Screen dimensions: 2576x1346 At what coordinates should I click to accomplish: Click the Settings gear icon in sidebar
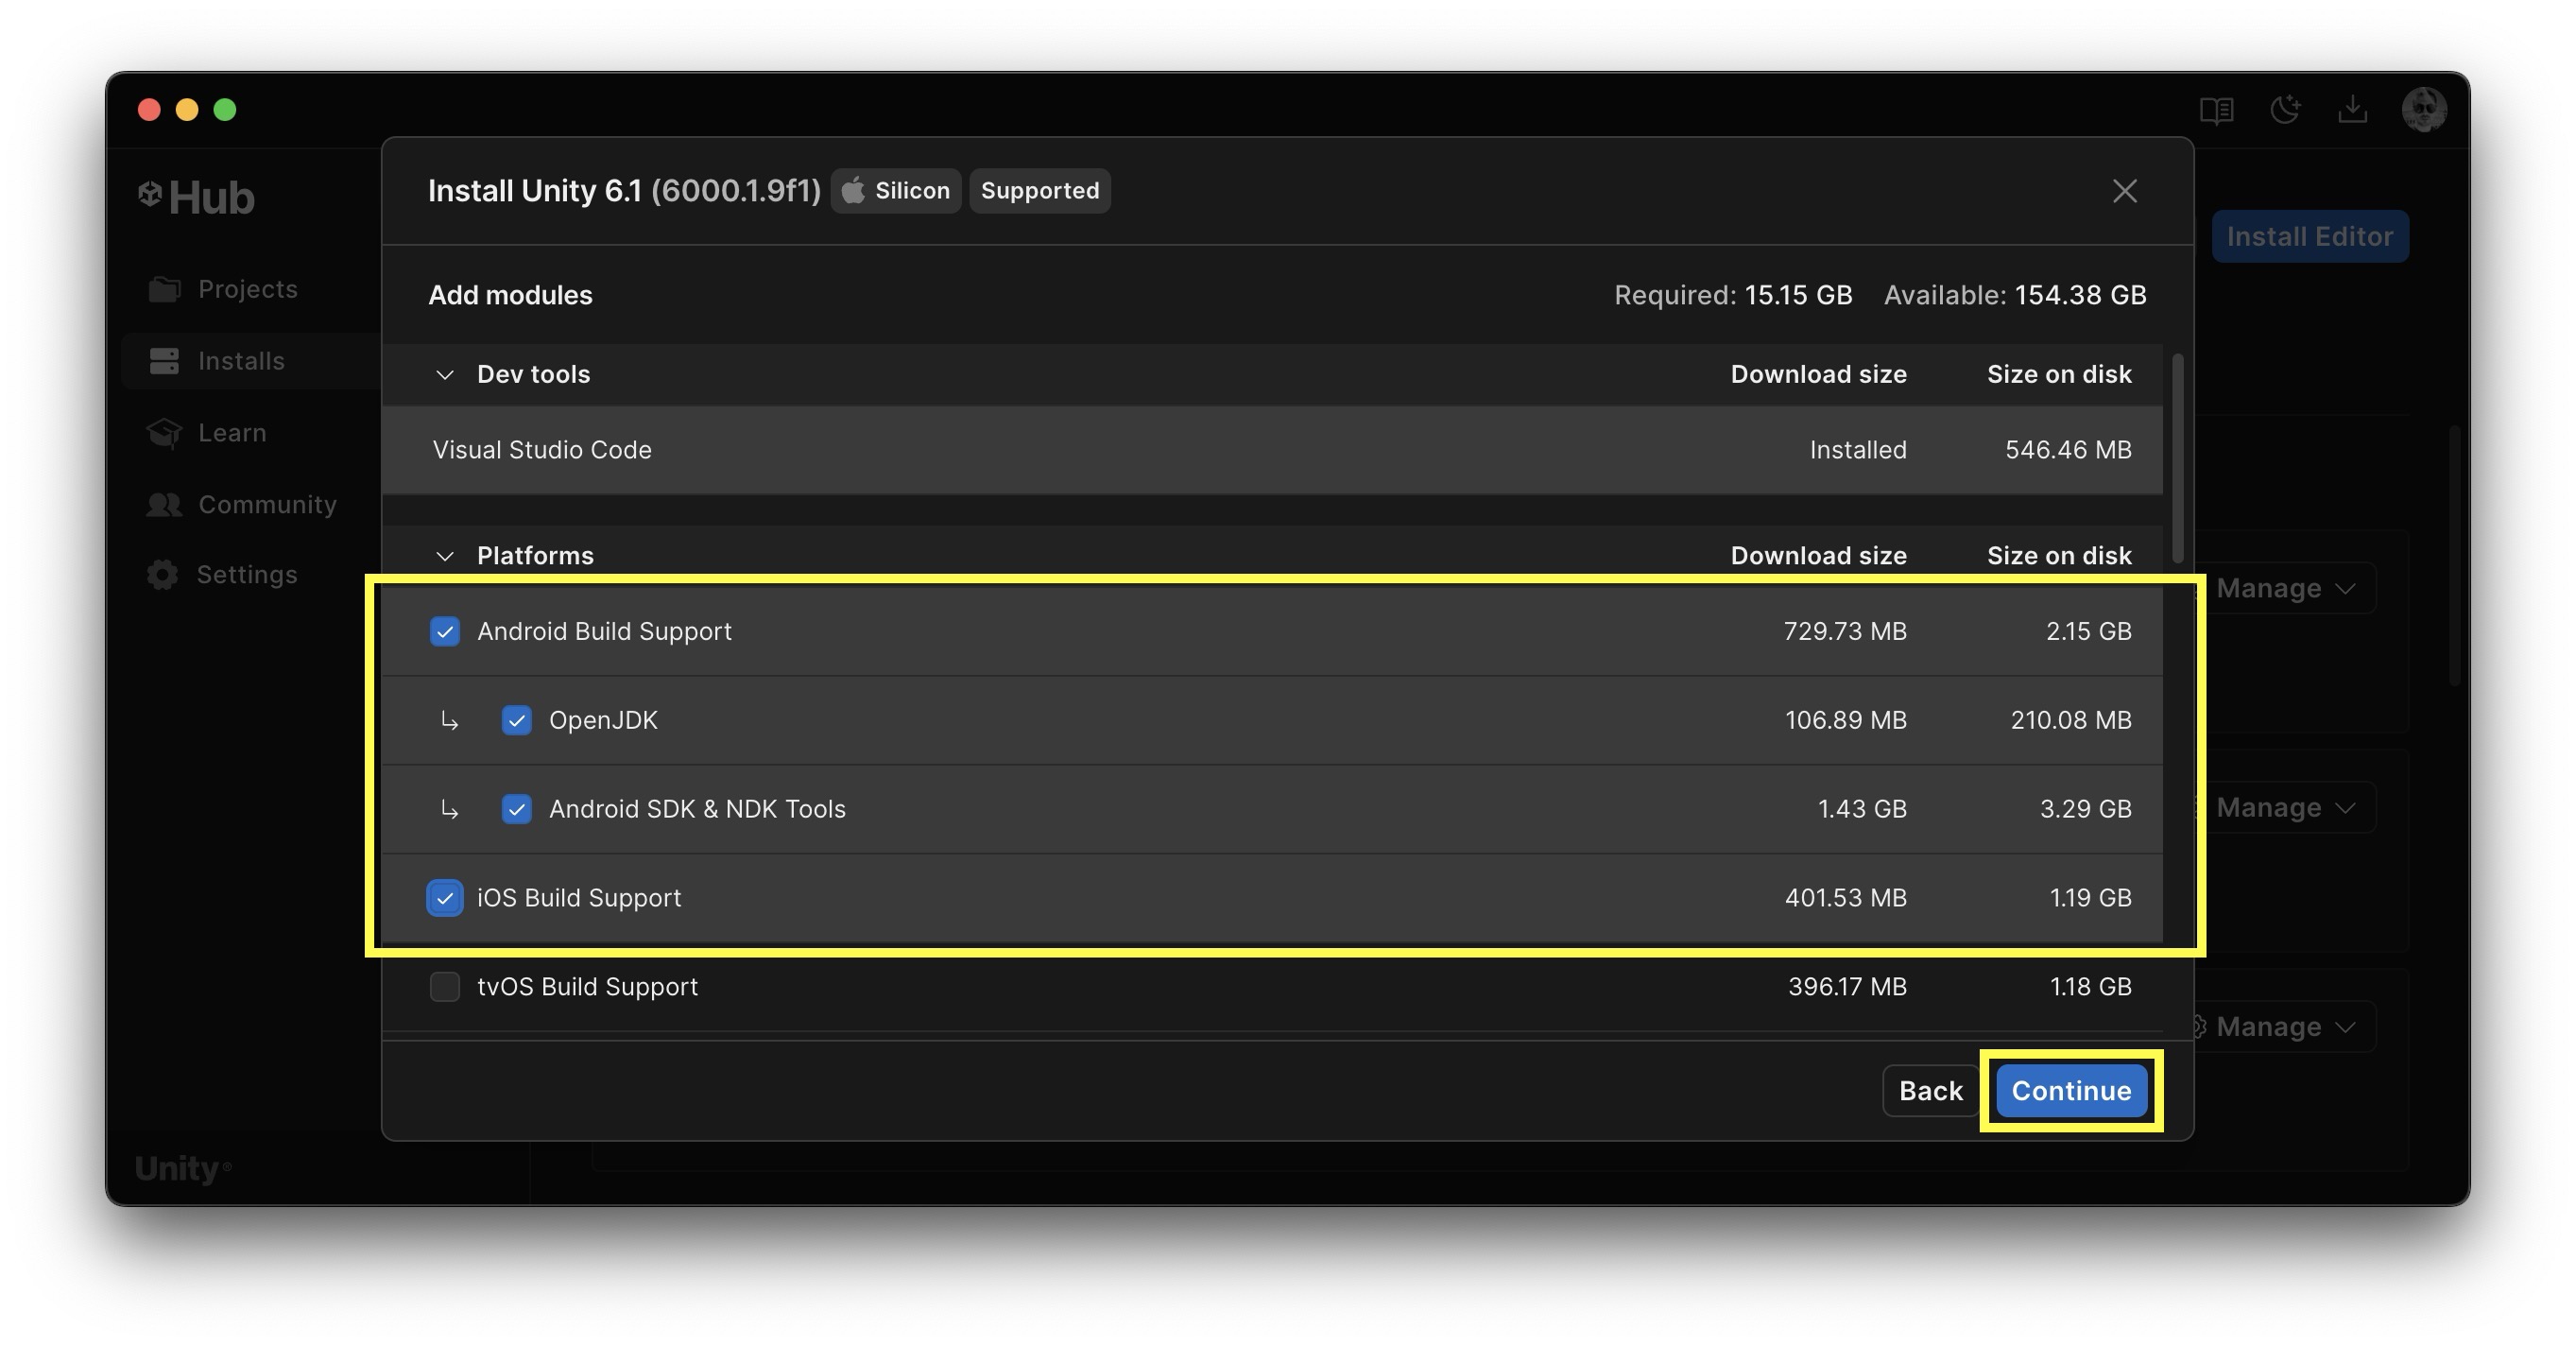[x=162, y=574]
